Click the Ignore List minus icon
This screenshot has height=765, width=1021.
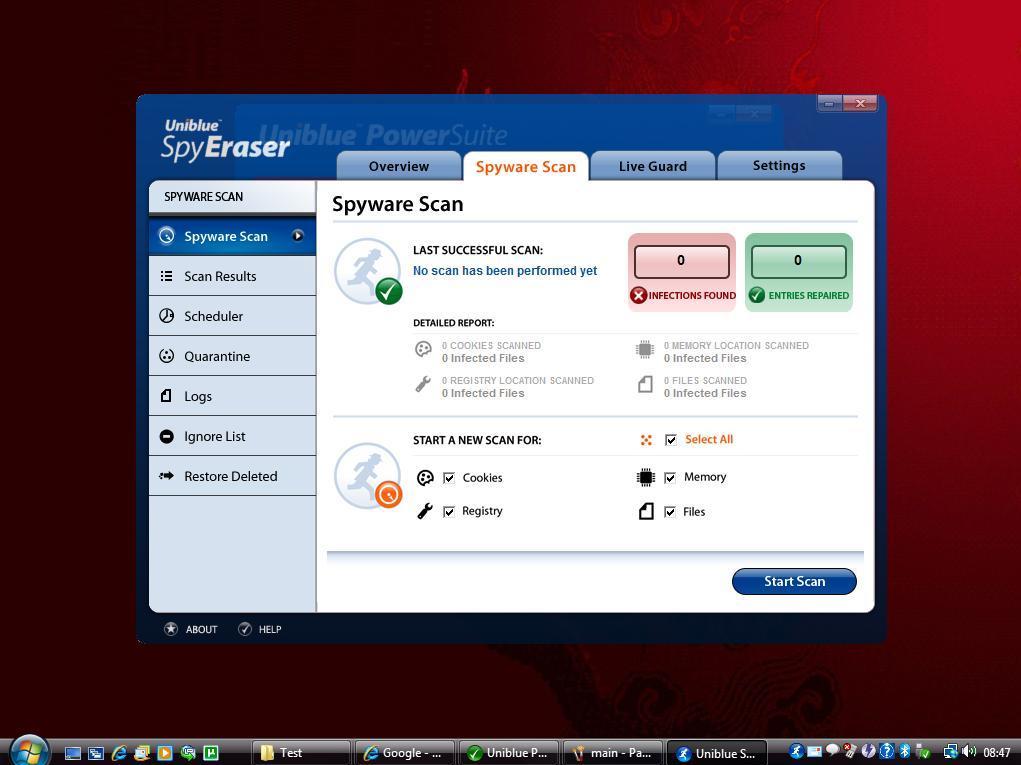coord(167,436)
